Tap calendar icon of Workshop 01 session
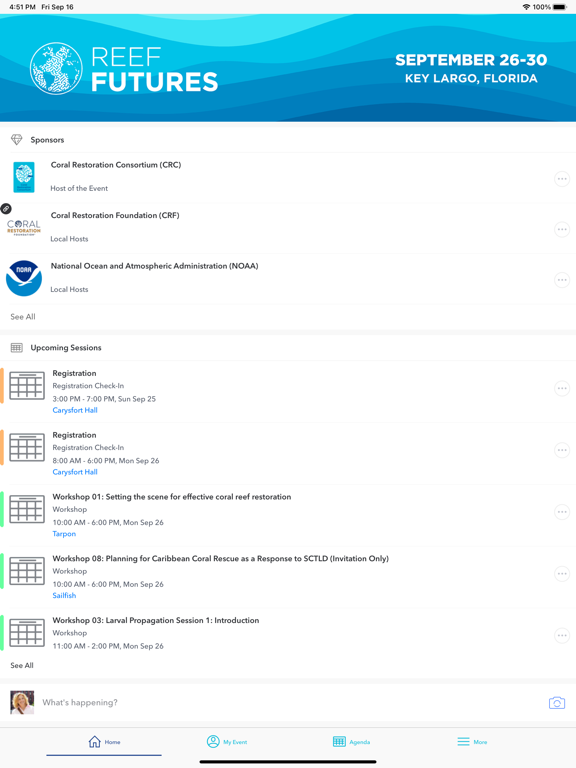 pos(27,509)
